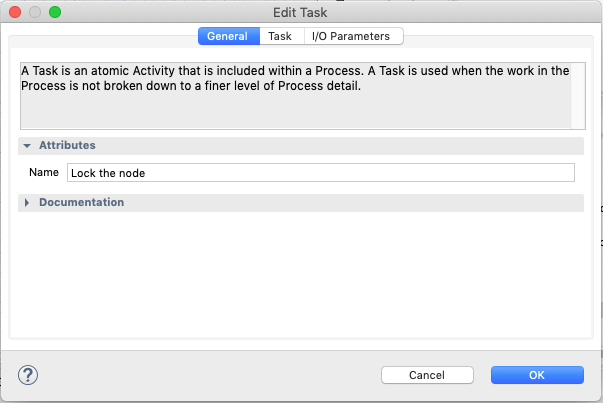
Task: Open the Task tab
Action: click(x=280, y=36)
